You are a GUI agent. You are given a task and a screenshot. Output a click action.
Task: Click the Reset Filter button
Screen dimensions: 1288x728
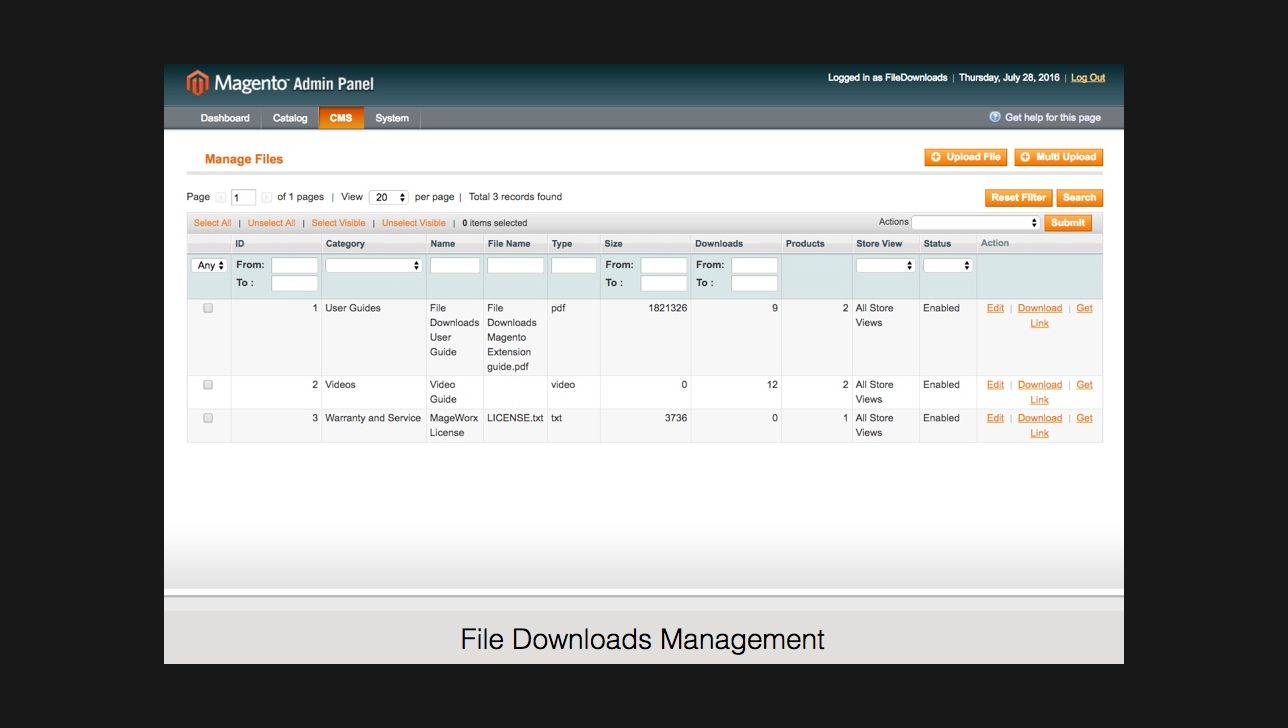pos(1018,197)
